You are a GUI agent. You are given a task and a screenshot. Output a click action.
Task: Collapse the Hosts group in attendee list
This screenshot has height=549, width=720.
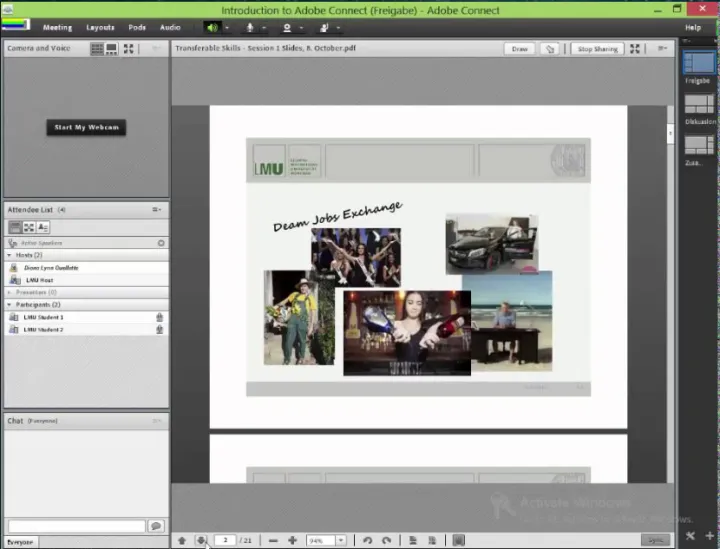tap(9, 255)
